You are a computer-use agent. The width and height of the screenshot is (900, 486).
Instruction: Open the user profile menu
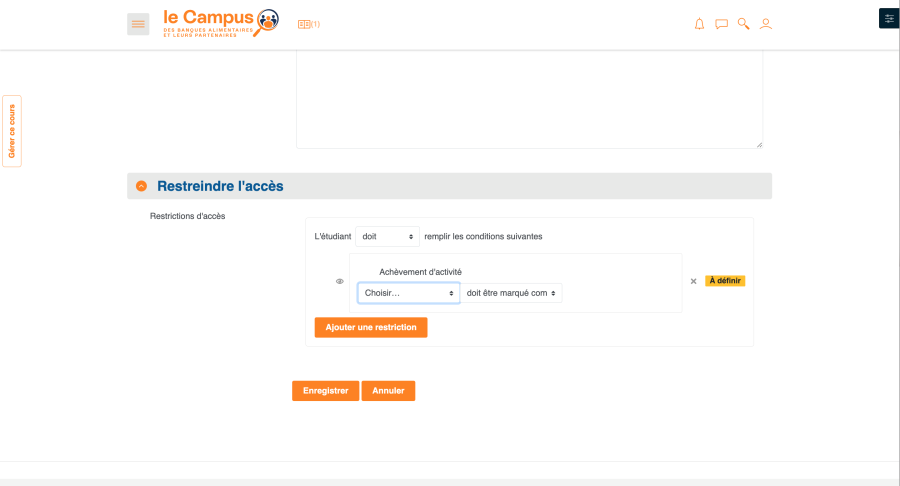[766, 24]
